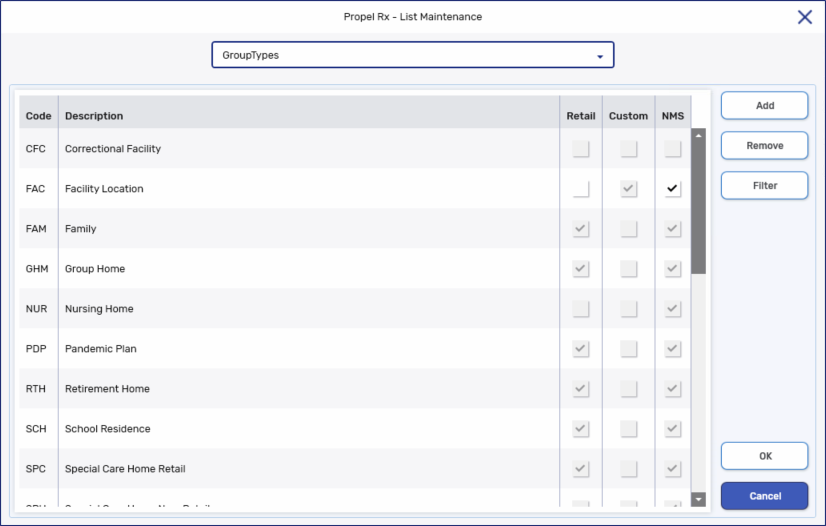Toggle Custom checkbox for Group Home

coord(628,269)
